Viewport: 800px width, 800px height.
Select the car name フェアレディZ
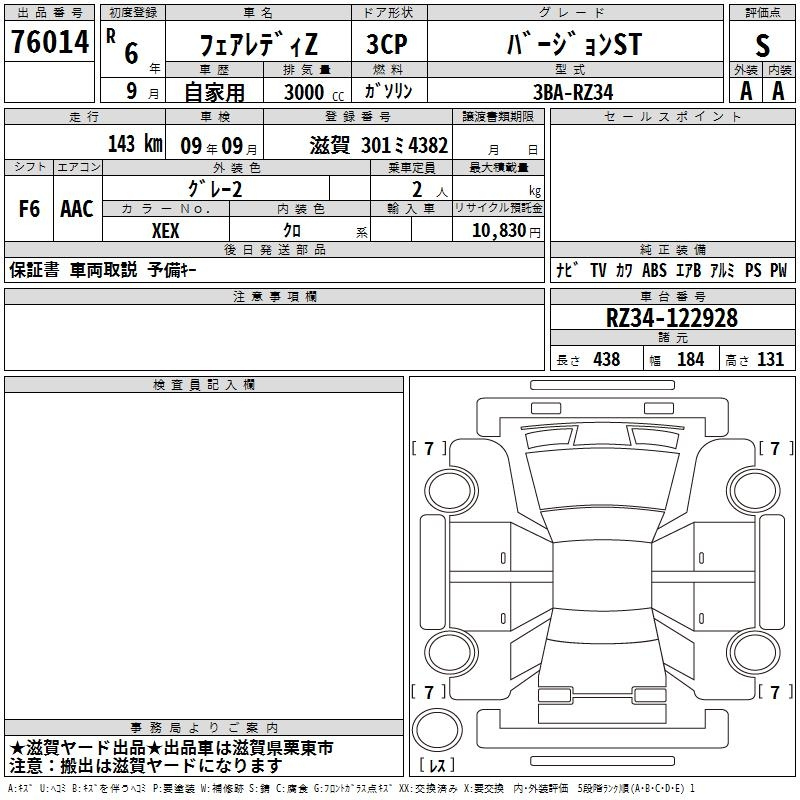point(259,45)
